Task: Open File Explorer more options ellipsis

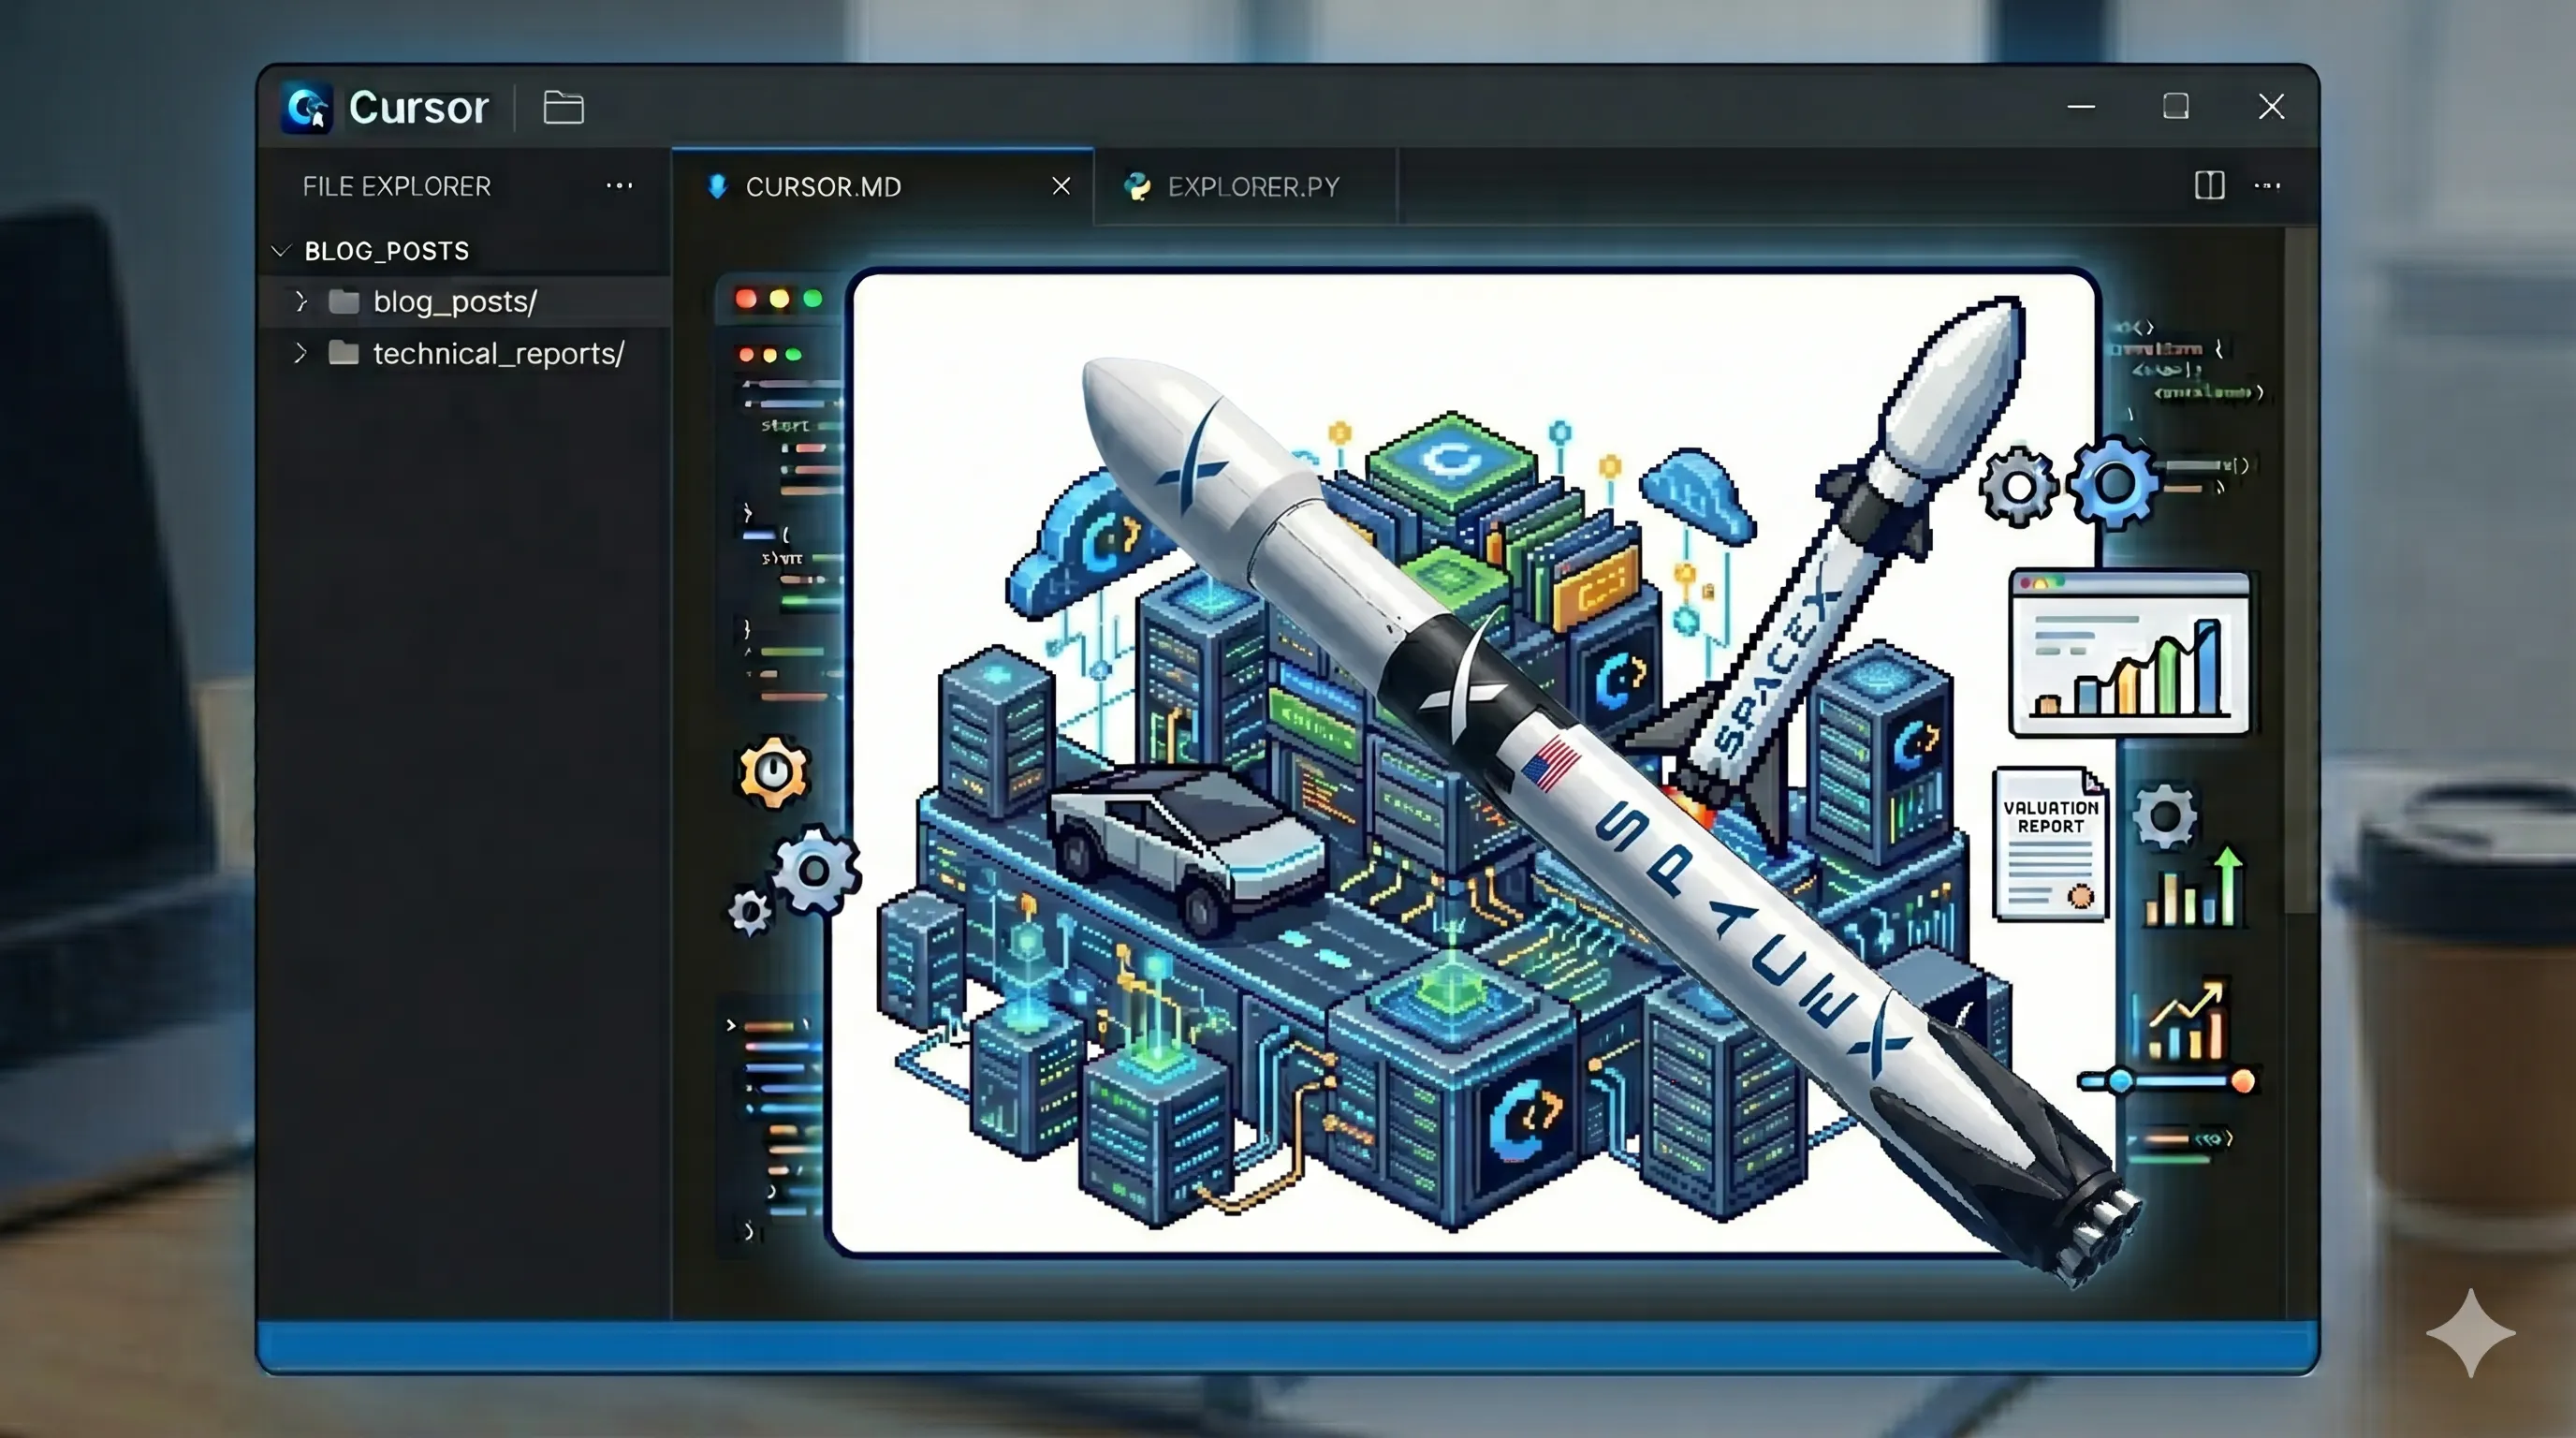Action: pos(619,186)
